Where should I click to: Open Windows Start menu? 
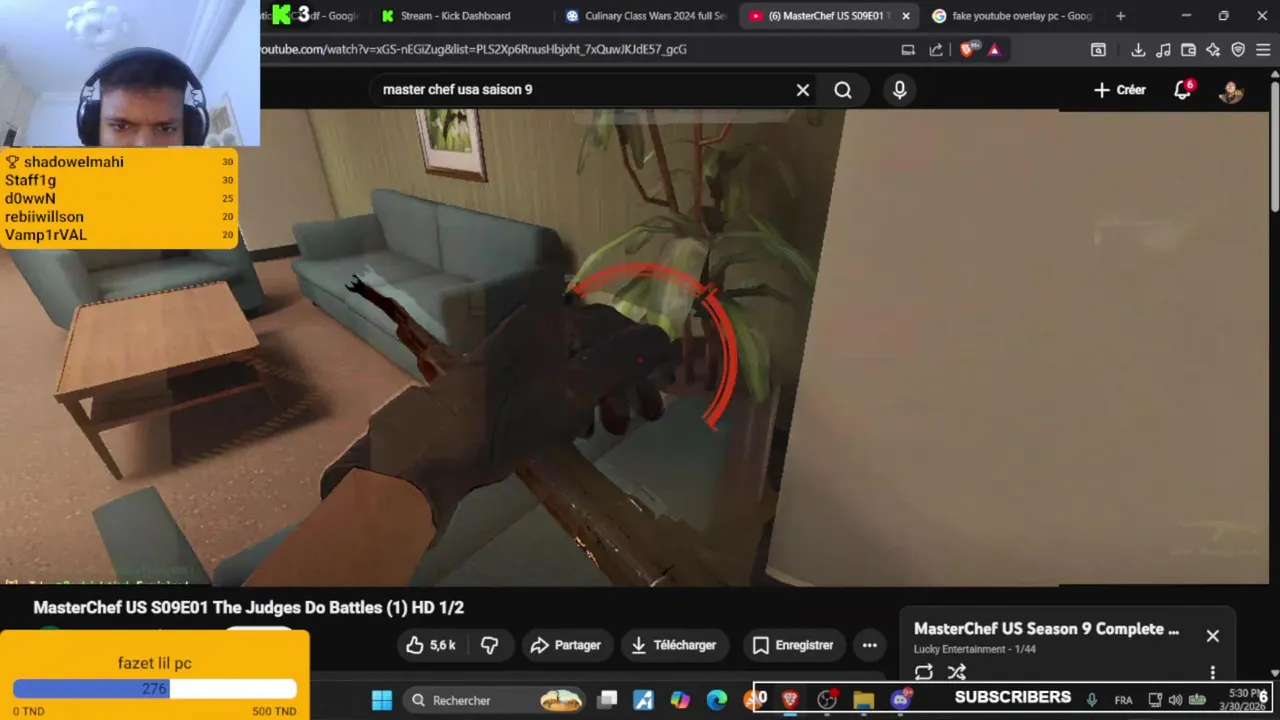click(382, 700)
